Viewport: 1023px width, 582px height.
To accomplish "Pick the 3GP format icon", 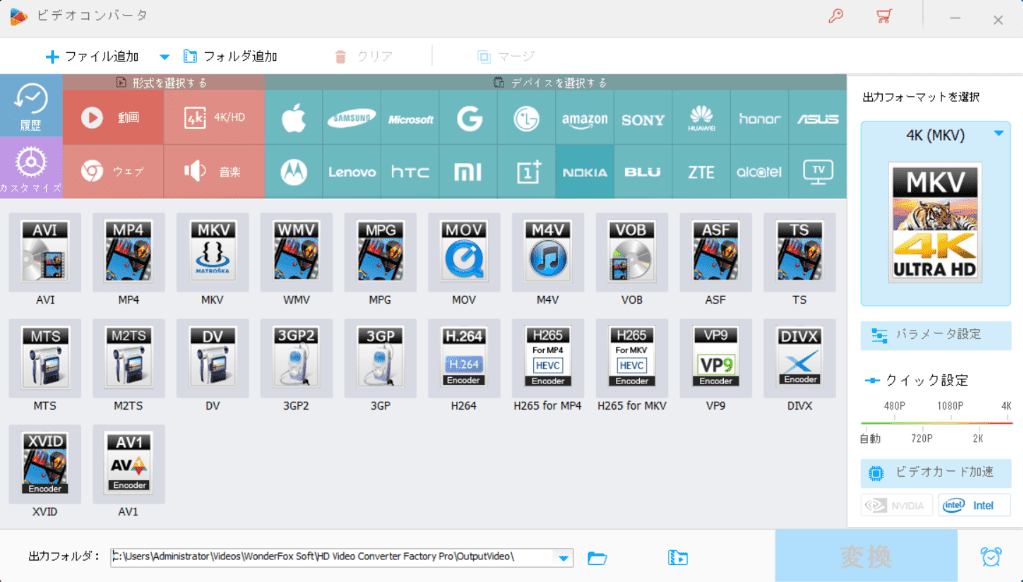I will click(x=380, y=358).
